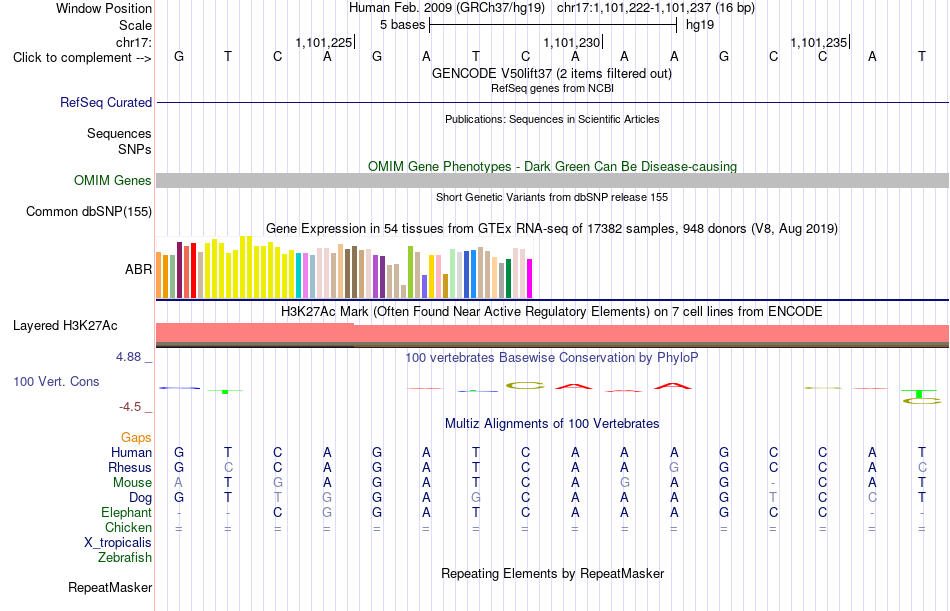Click the Mouse alignment row label
950x611 pixels.
pyautogui.click(x=132, y=482)
